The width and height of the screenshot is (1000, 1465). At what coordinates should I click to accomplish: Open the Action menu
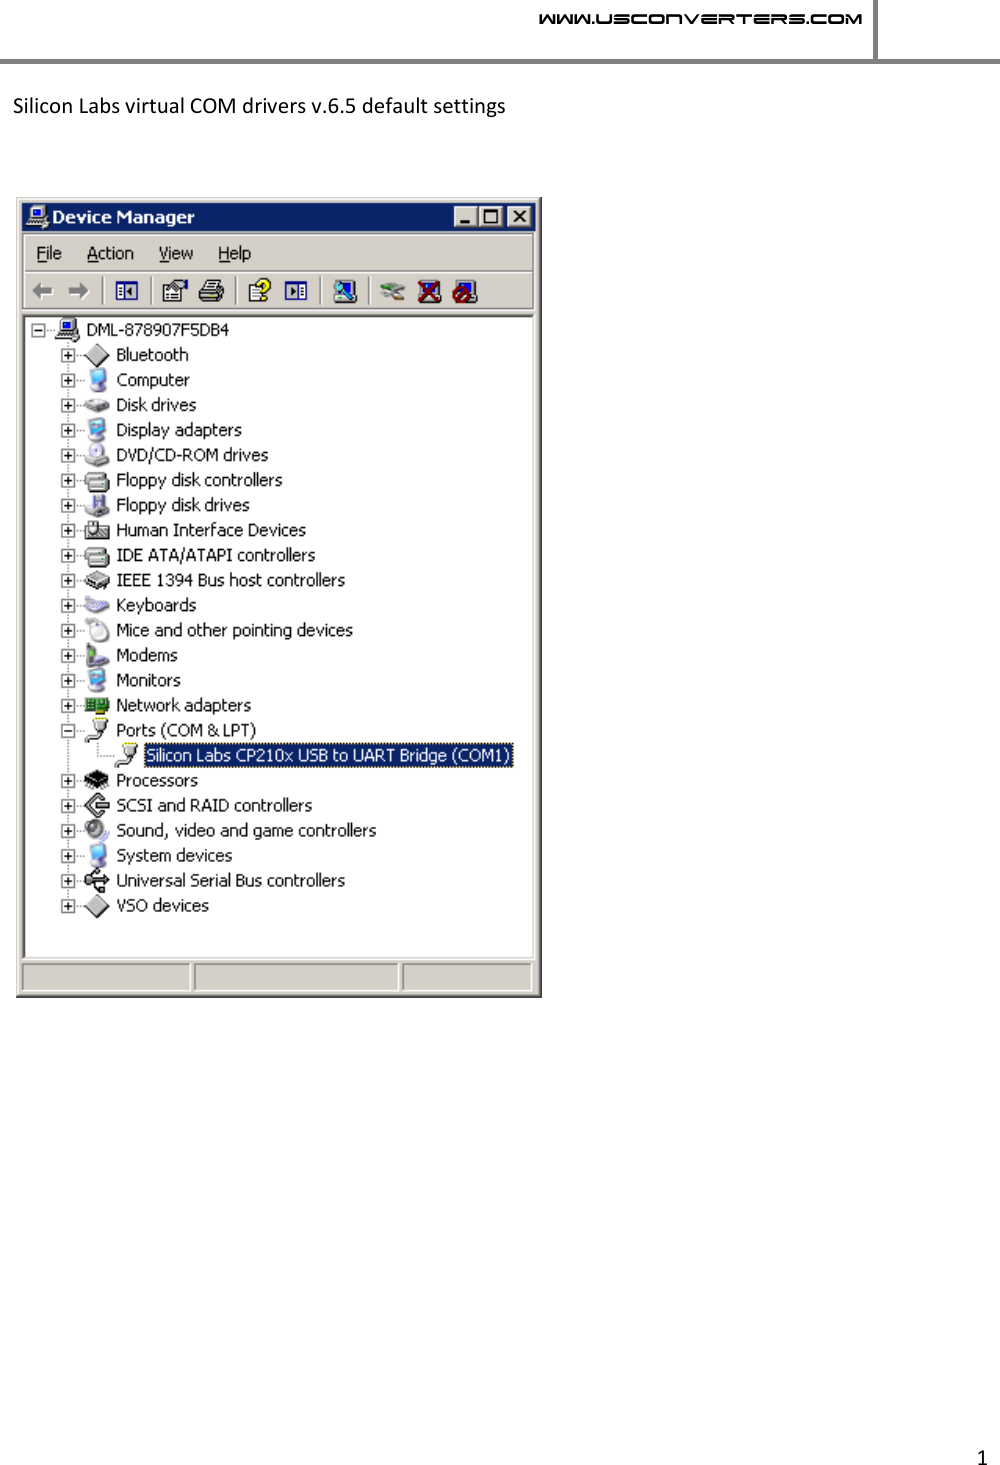coord(110,253)
